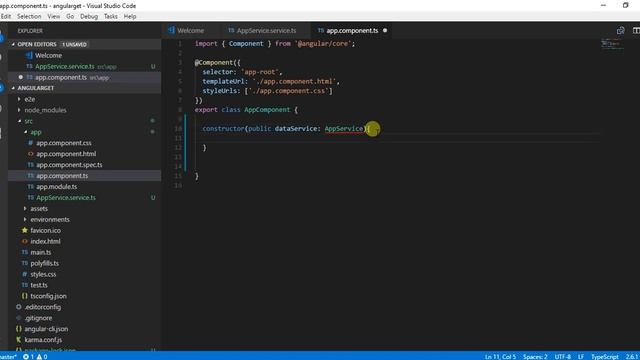Click the TS icon for app.module.ts
Viewport: 640px width, 360px height.
31,187
